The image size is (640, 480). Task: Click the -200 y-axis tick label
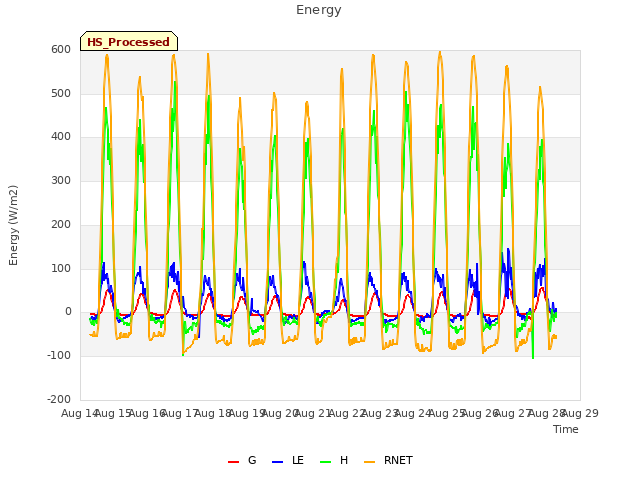(59, 399)
